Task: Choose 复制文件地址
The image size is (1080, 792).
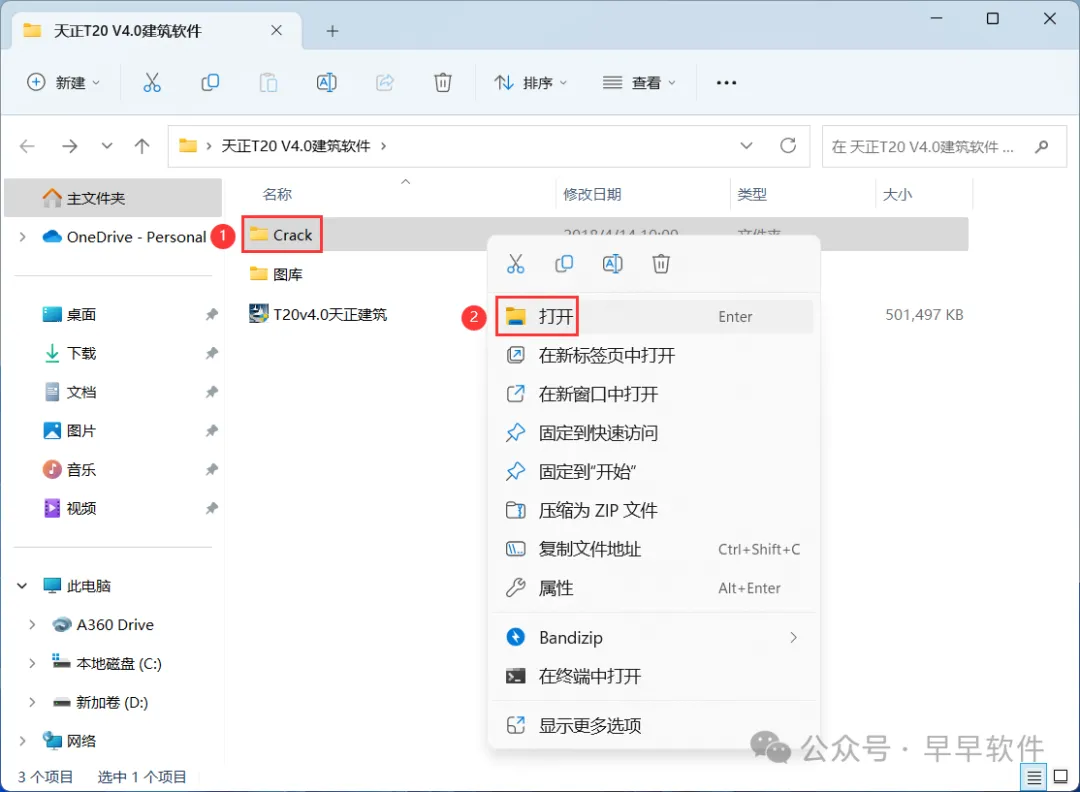Action: [654, 550]
